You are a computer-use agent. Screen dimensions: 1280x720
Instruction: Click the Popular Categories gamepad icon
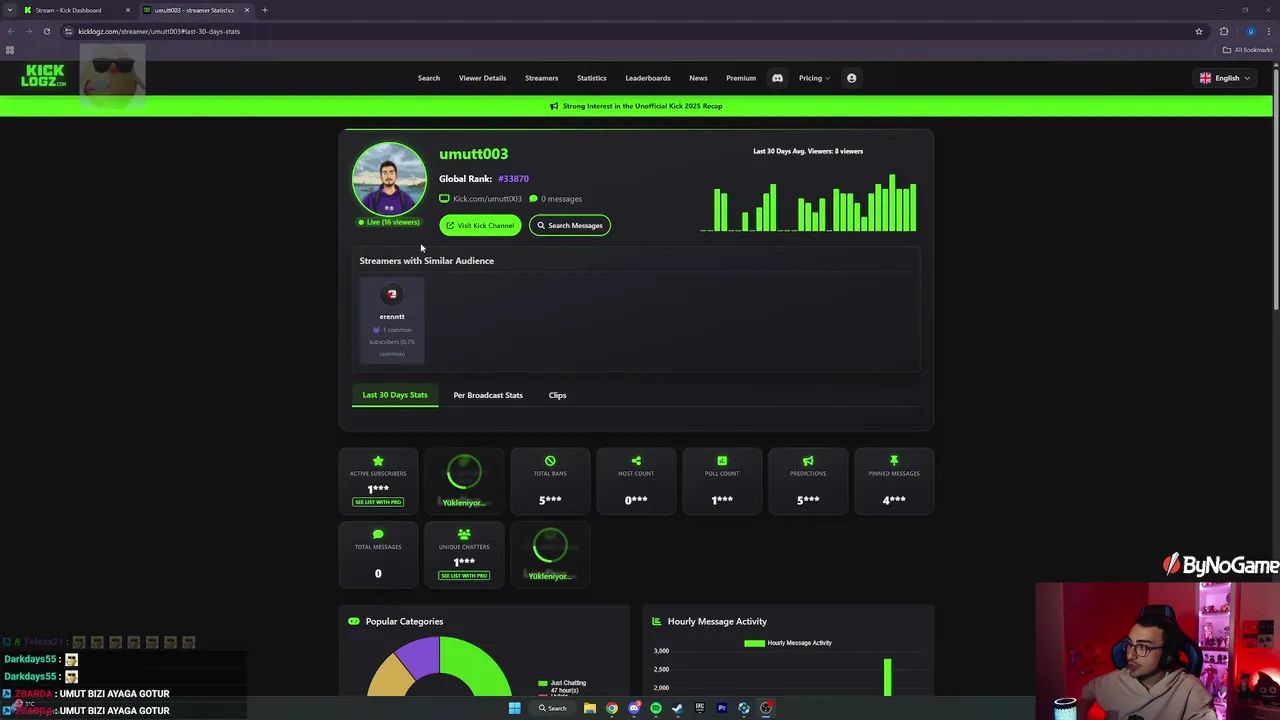pos(354,621)
